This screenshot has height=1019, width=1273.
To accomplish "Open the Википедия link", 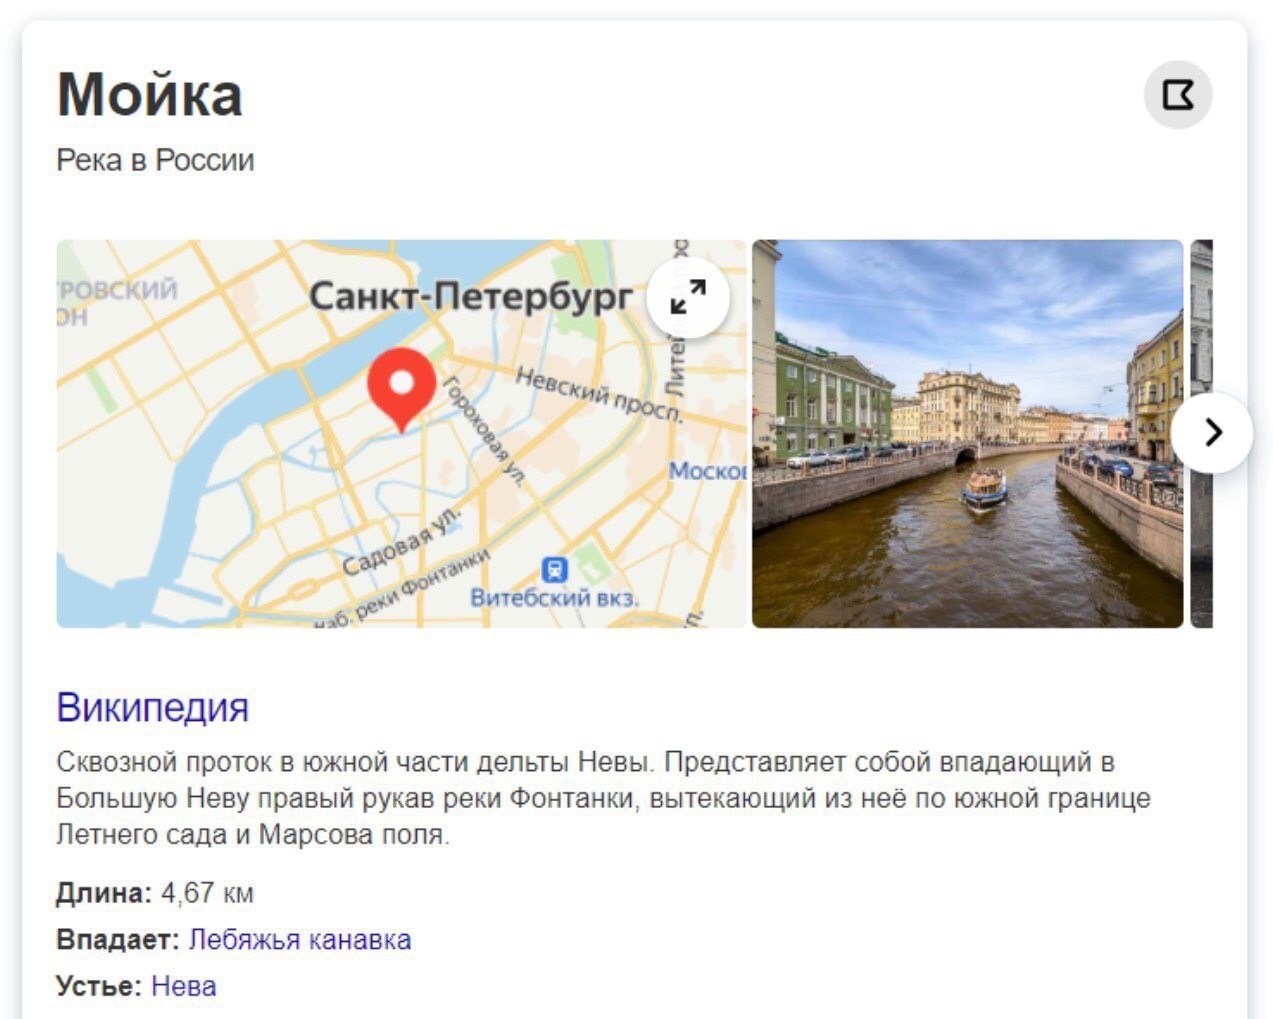I will tap(152, 707).
